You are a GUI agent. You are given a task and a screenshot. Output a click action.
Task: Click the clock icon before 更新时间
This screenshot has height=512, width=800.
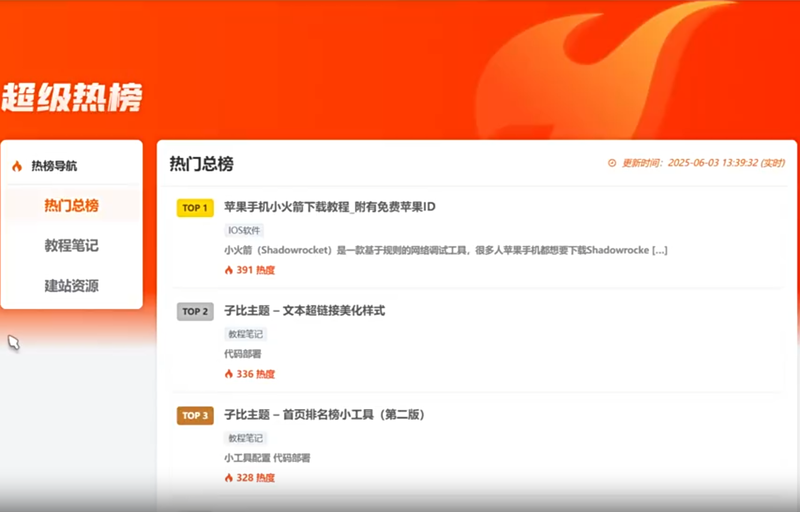pyautogui.click(x=612, y=163)
